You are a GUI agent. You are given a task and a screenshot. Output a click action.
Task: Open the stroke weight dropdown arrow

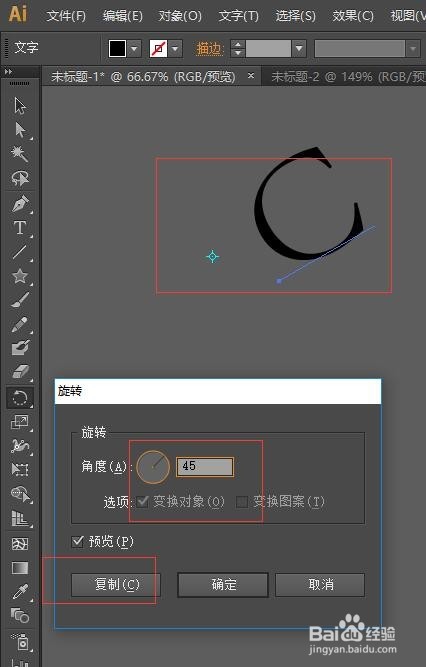coord(299,48)
